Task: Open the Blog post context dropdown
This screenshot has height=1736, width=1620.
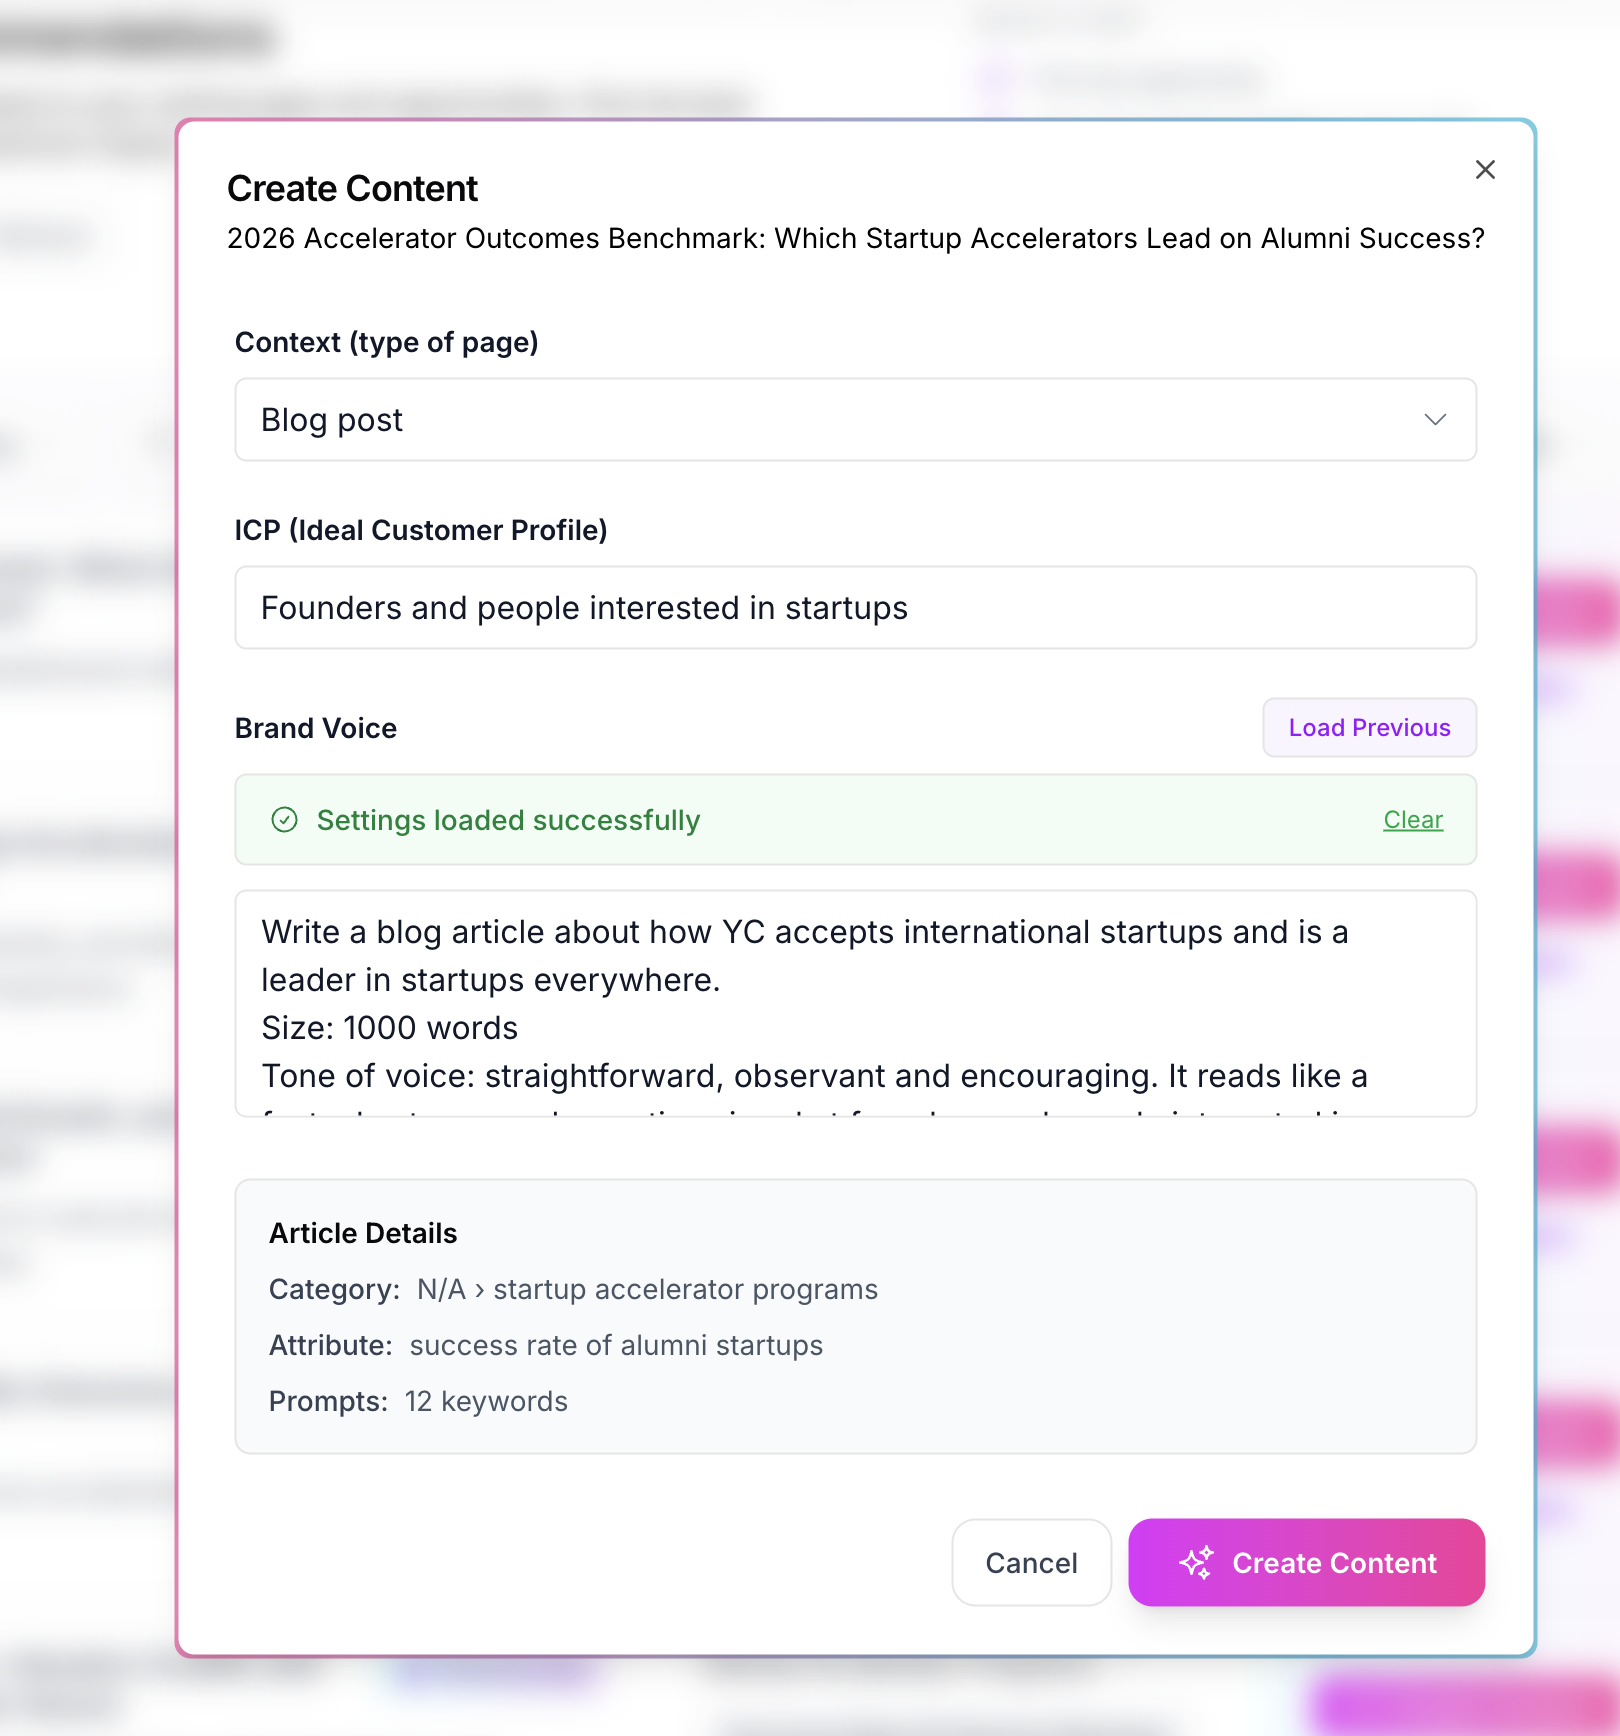Action: pos(854,420)
